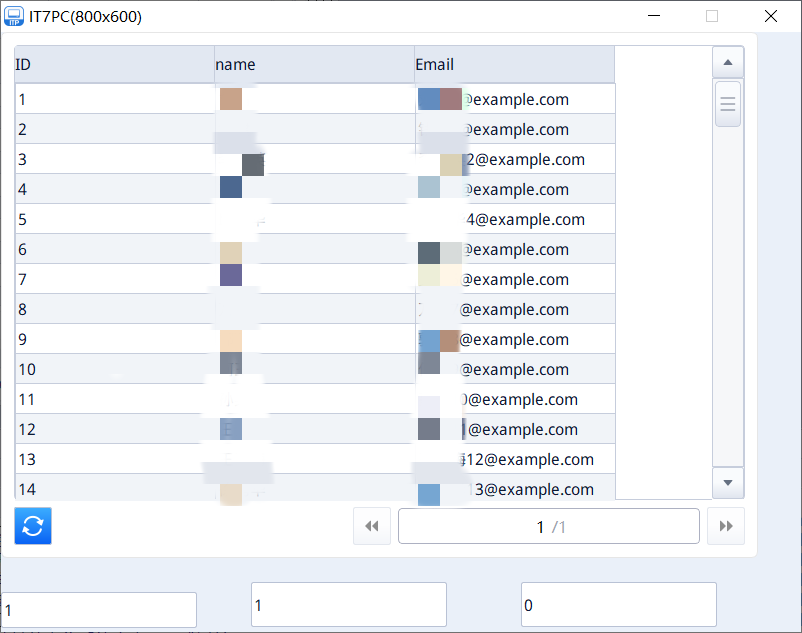Click the table scrollbar's up arrow
Image resolution: width=802 pixels, height=633 pixels.
pos(728,62)
